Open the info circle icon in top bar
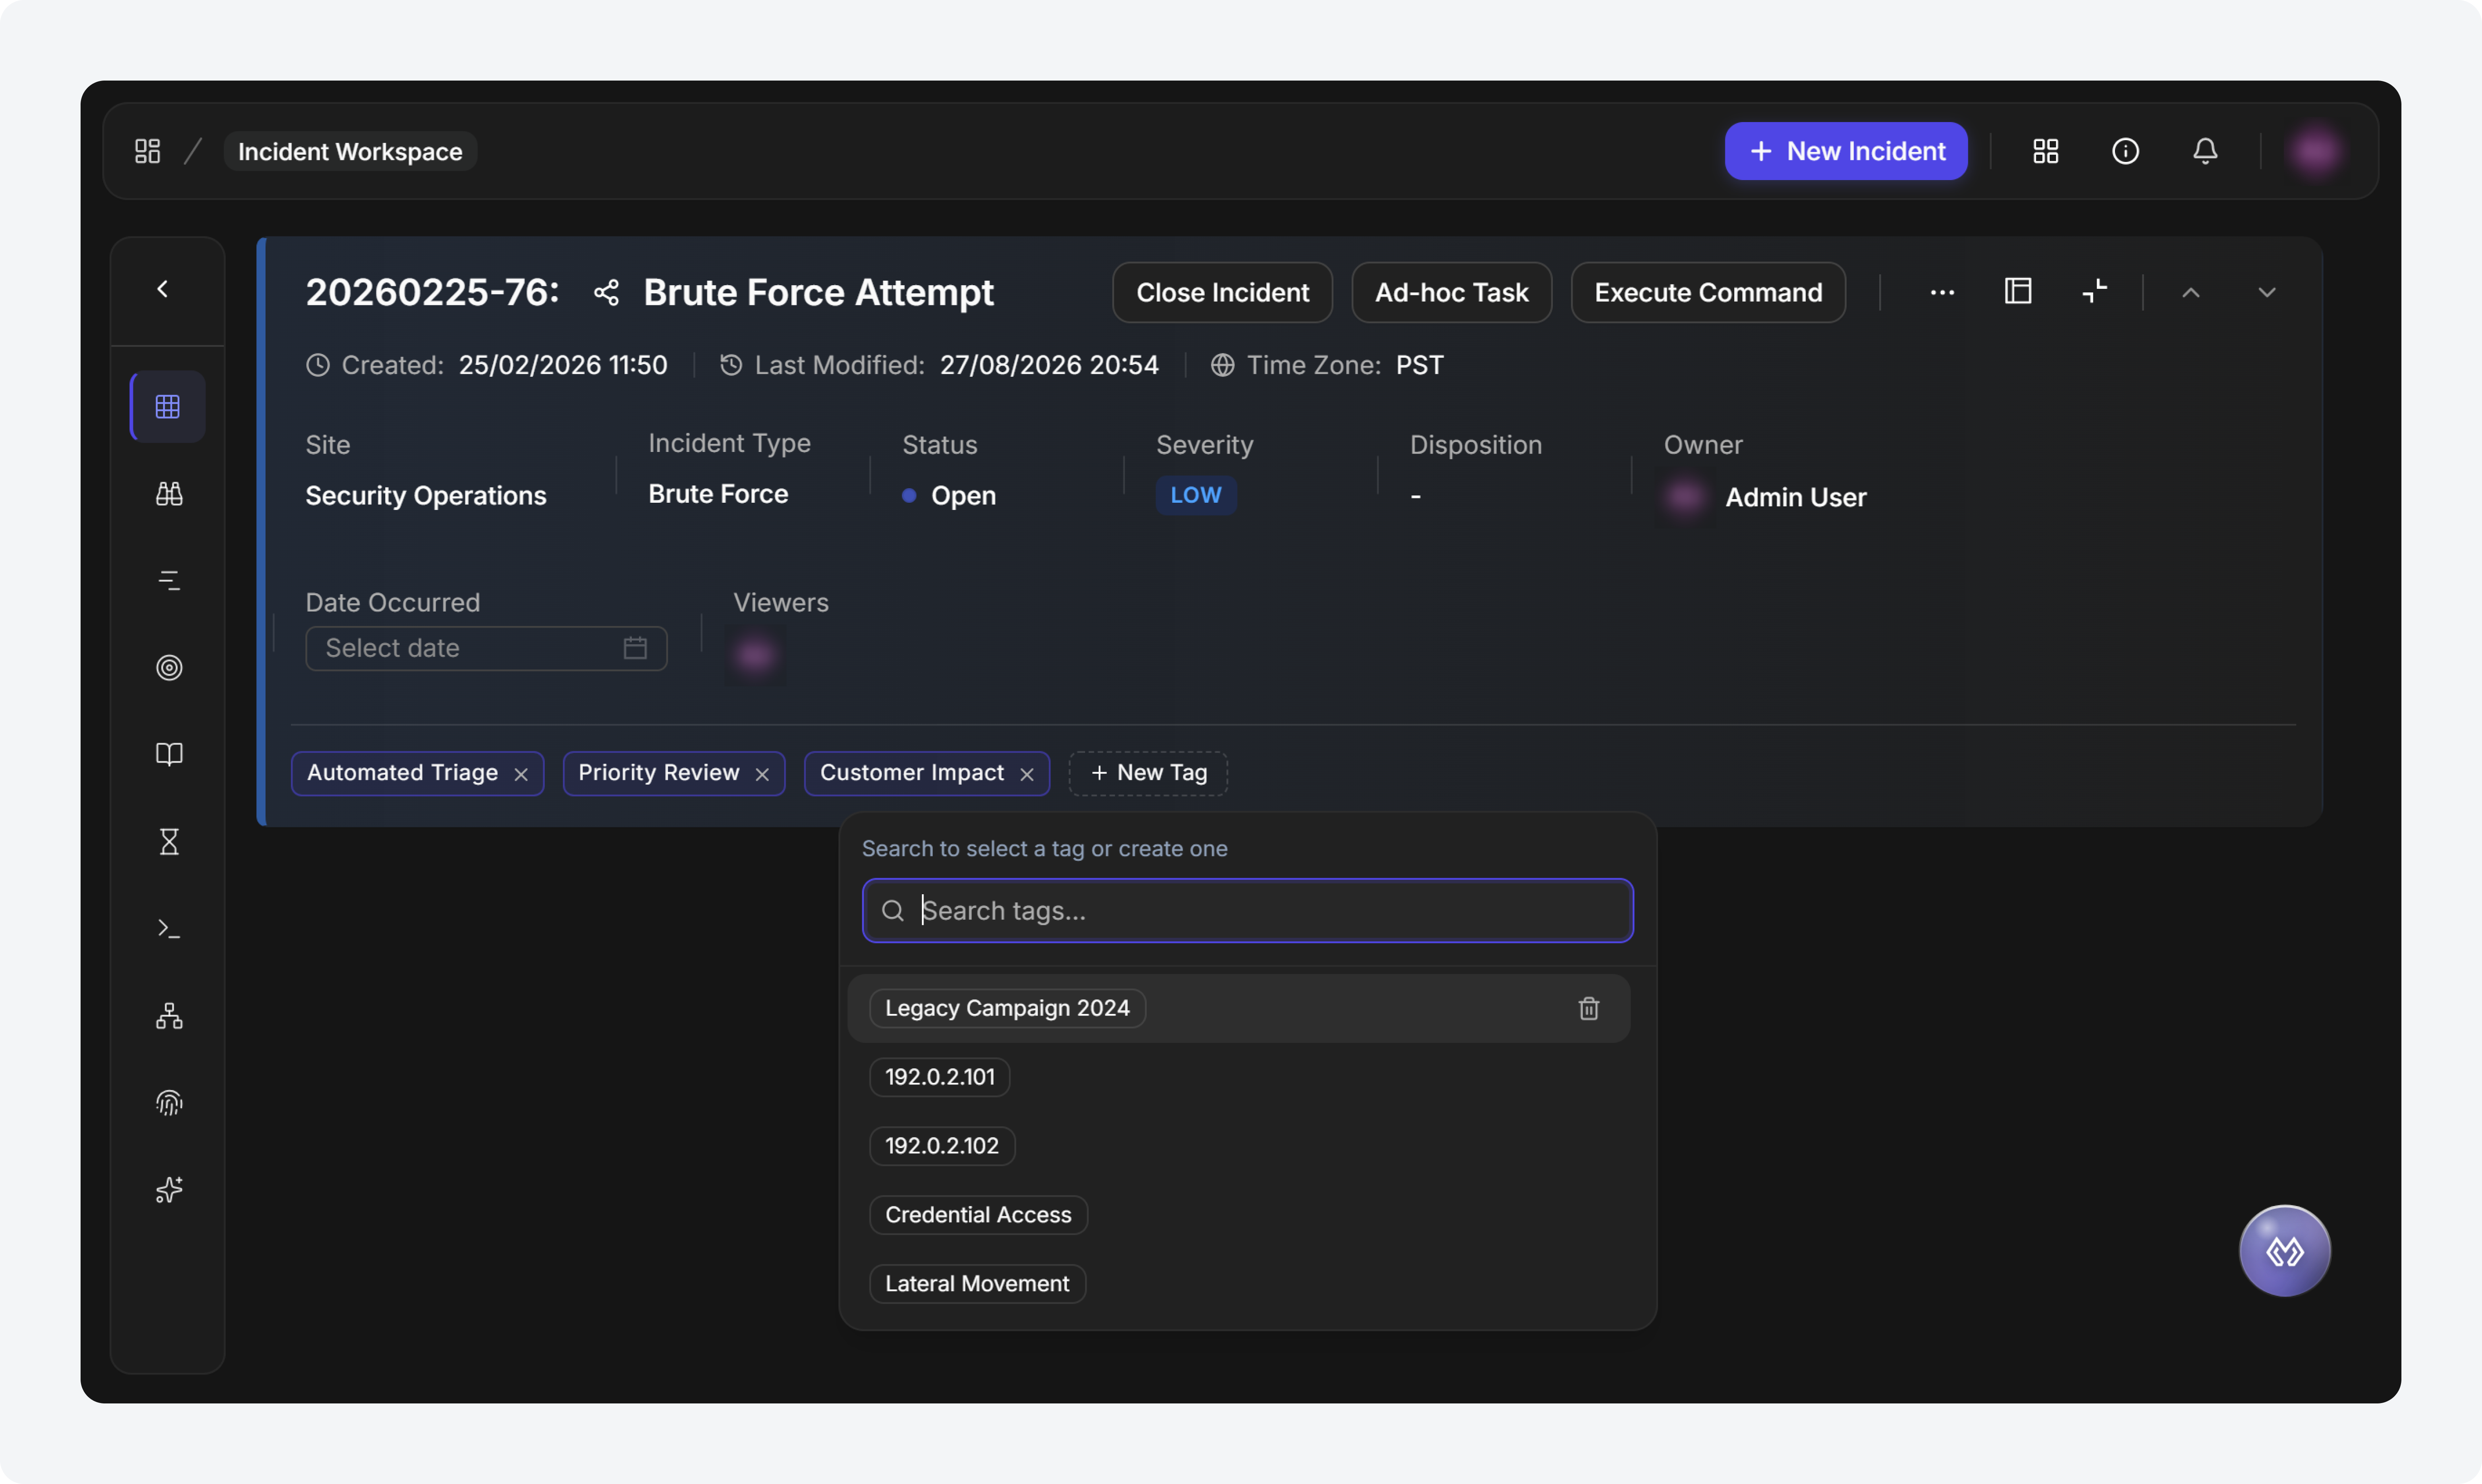Viewport: 2482px width, 1484px height. point(2125,151)
